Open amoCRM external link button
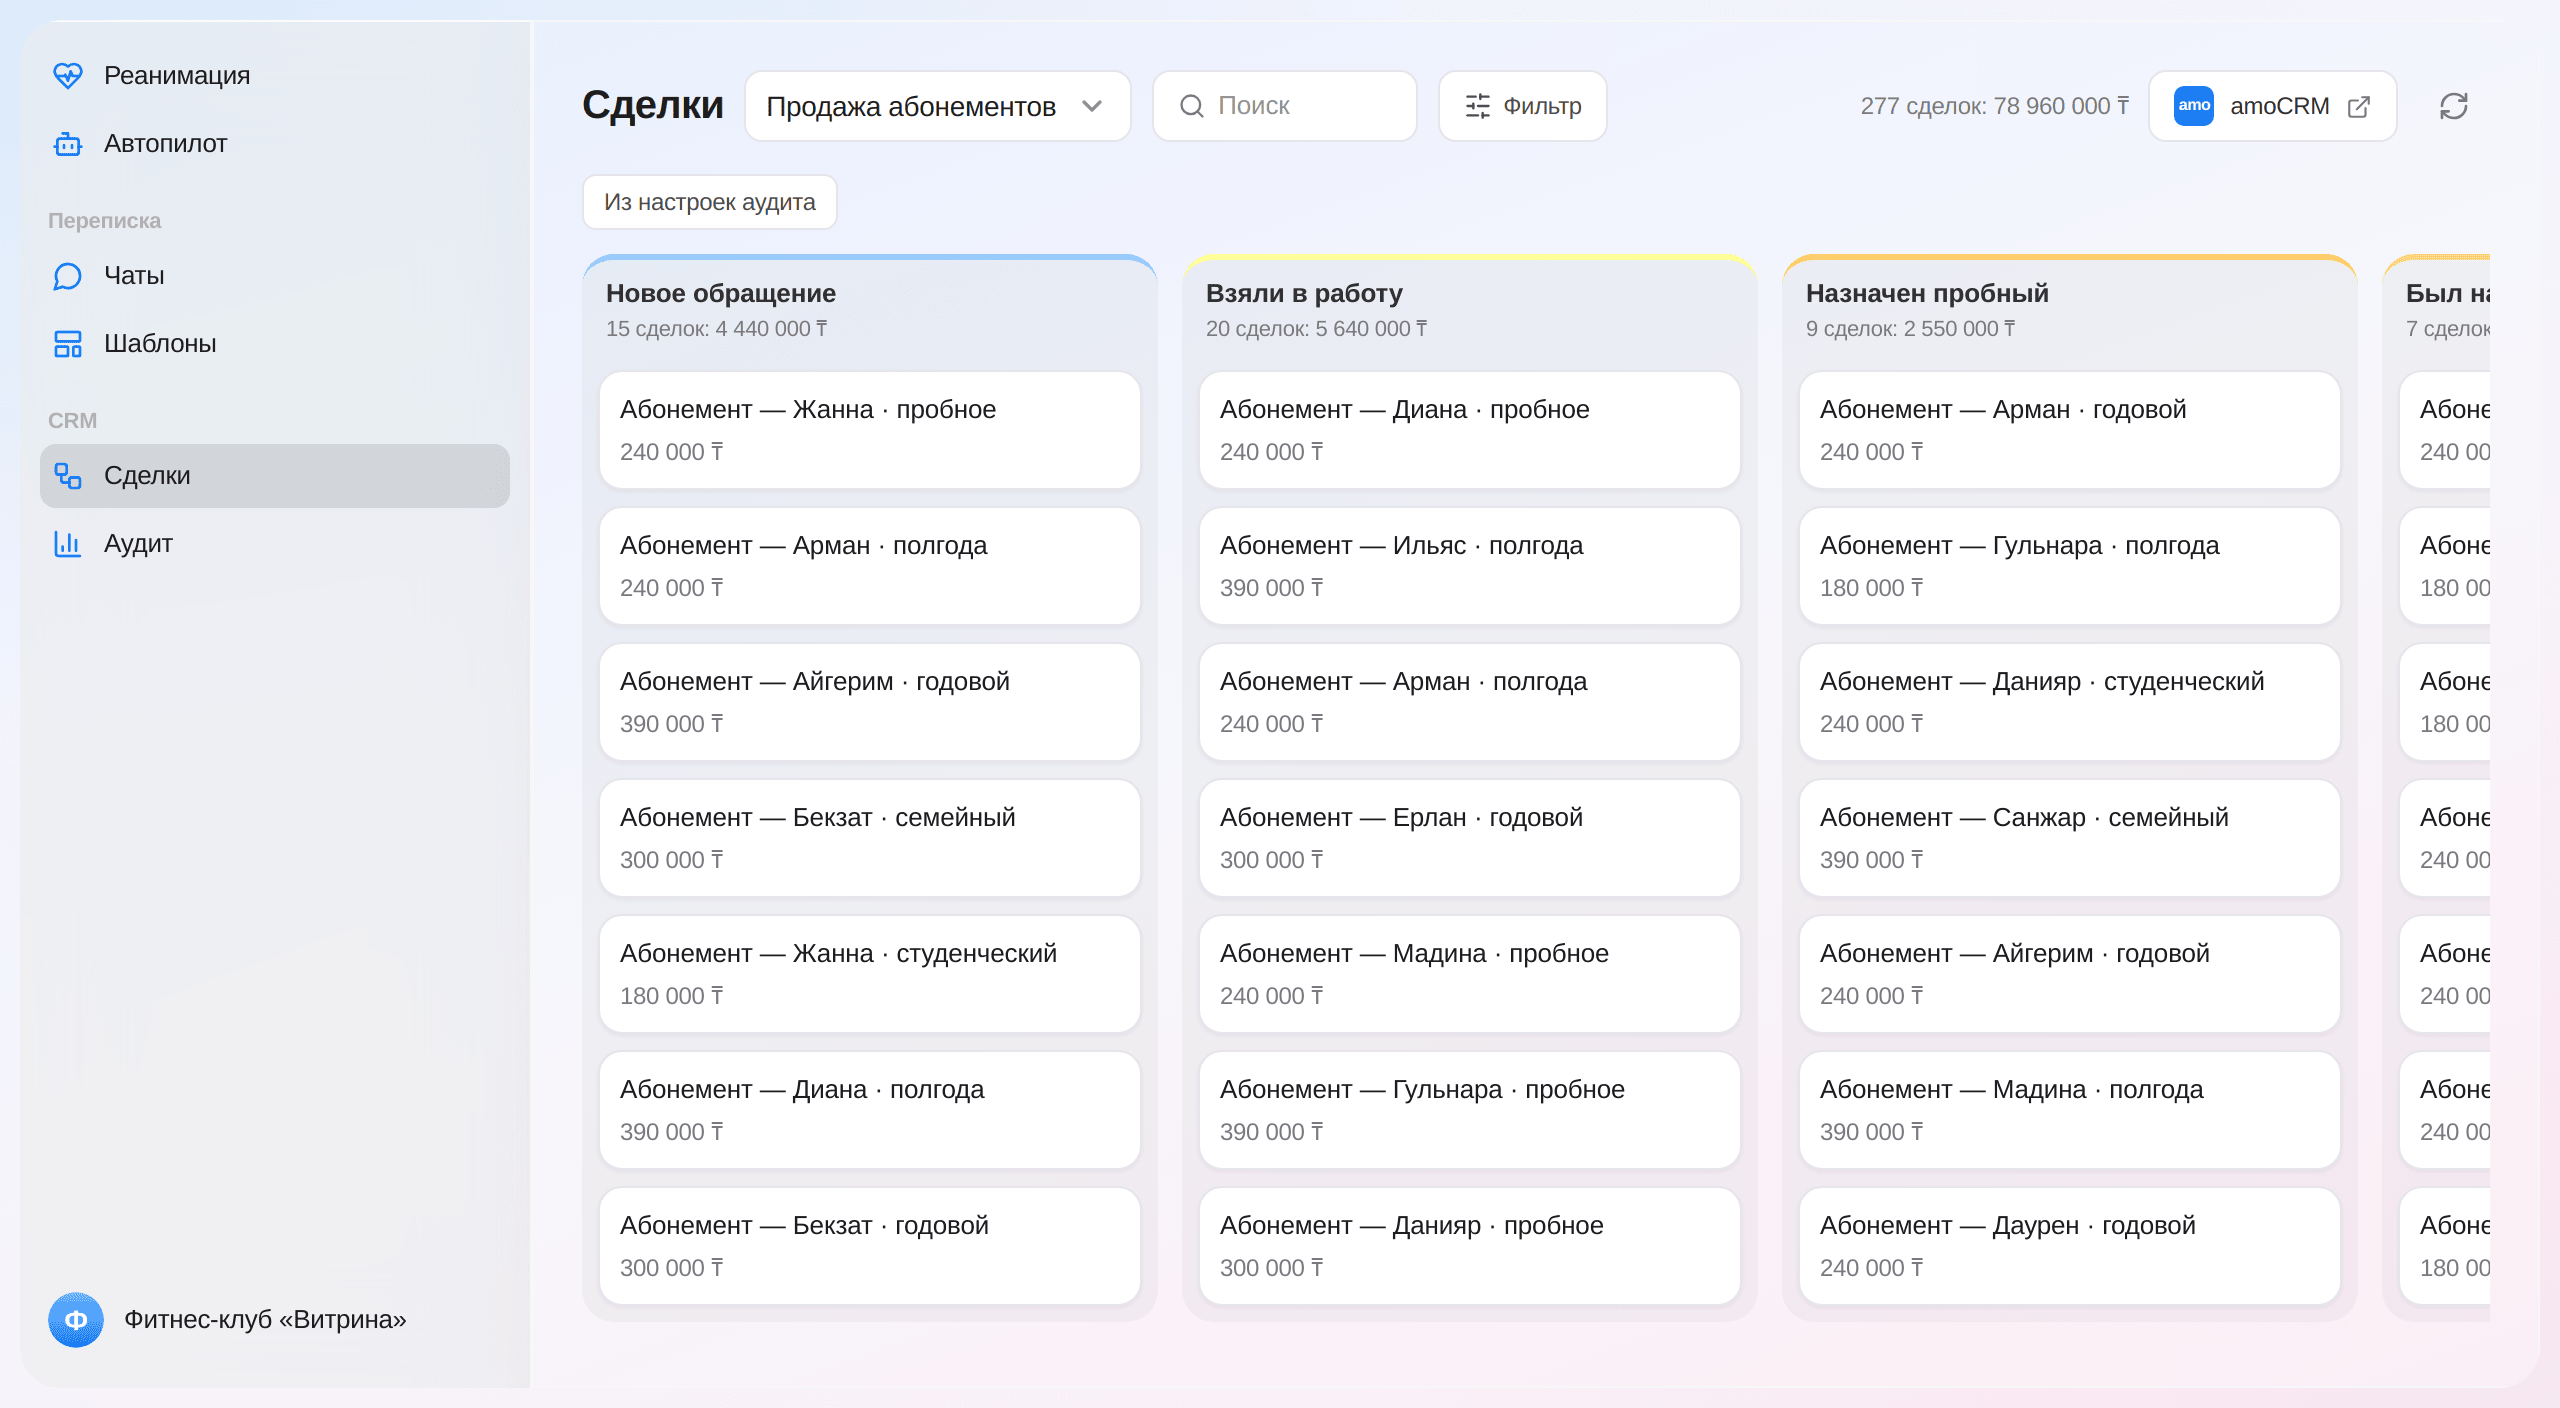 point(2273,106)
